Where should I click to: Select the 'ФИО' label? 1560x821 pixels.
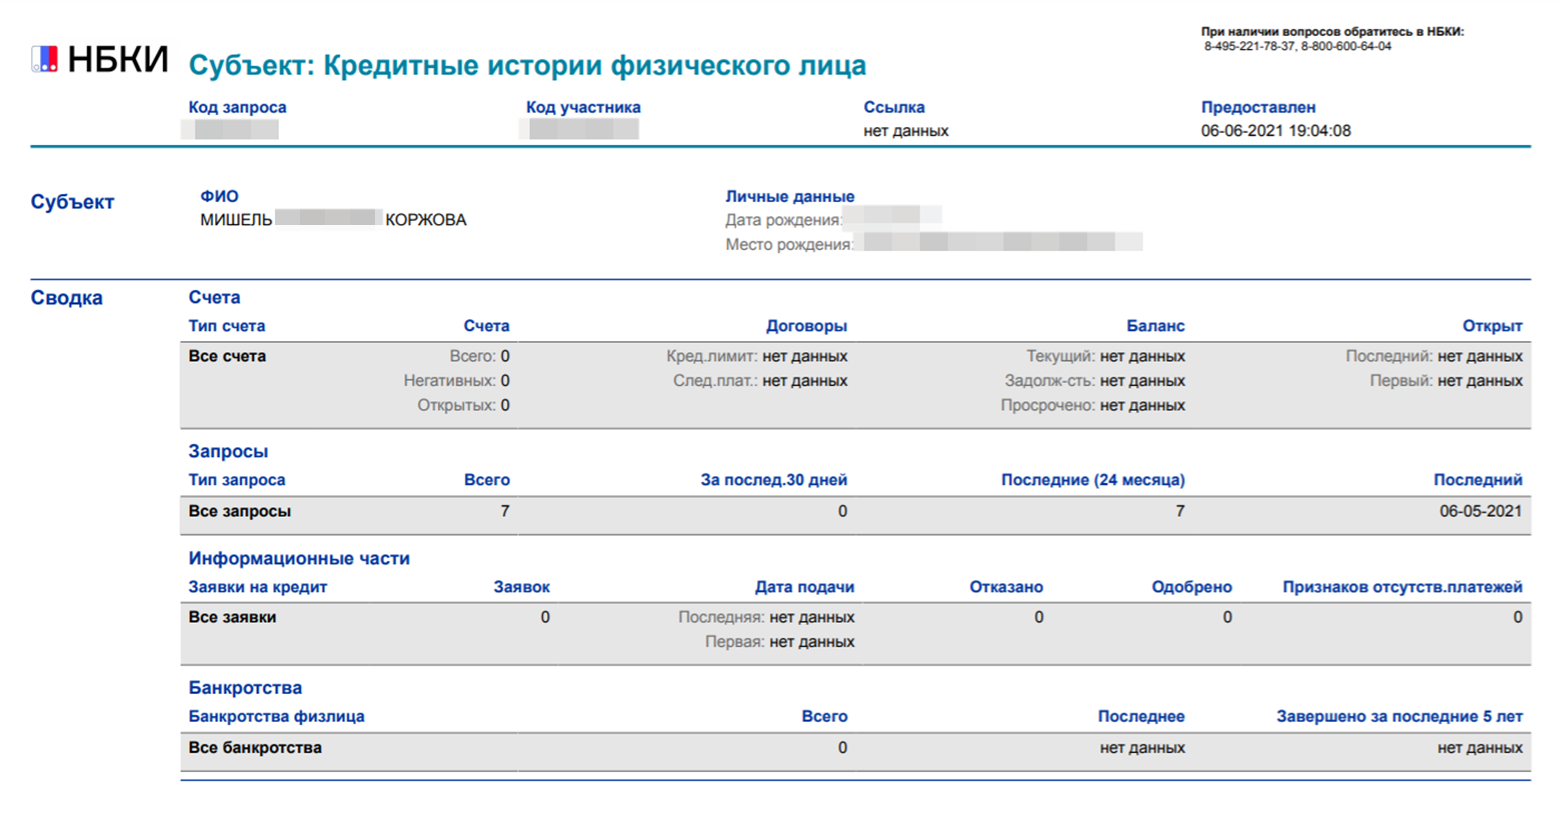219,196
